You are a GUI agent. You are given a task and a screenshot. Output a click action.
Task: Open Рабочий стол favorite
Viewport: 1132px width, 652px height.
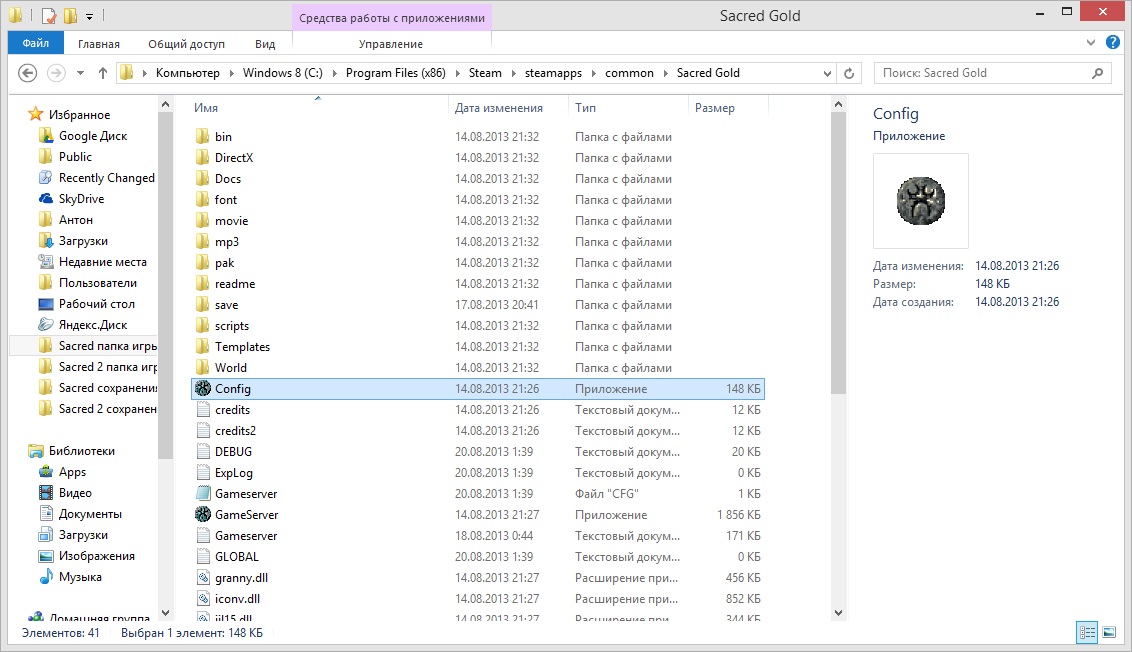click(97, 304)
